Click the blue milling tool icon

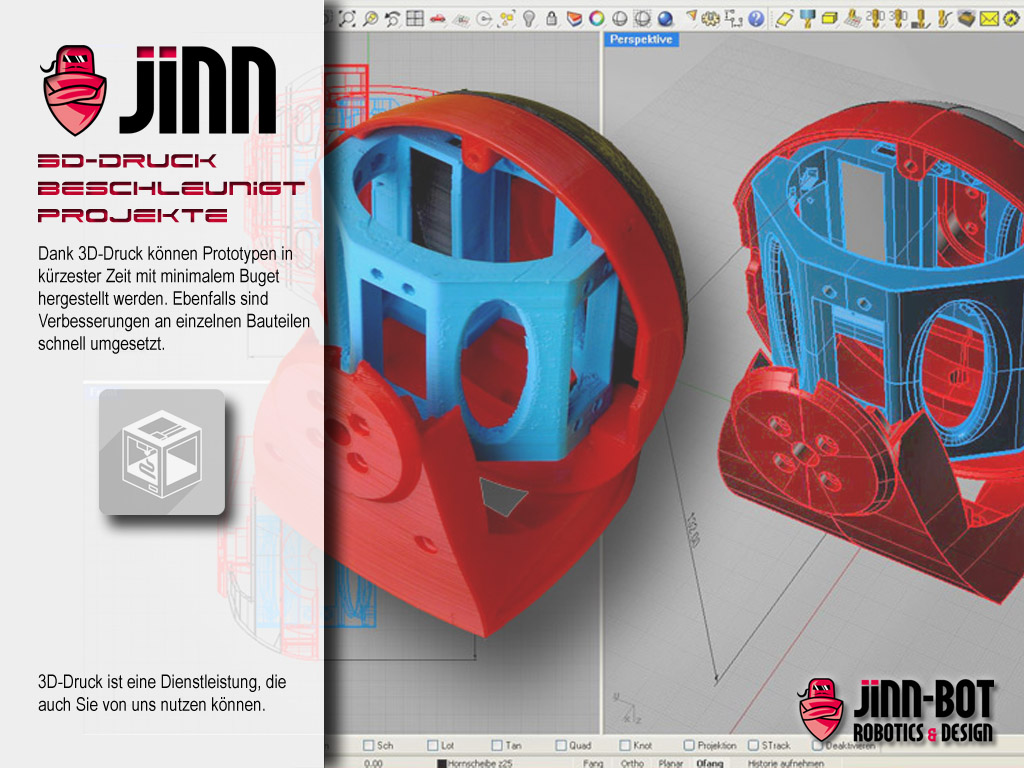[807, 18]
